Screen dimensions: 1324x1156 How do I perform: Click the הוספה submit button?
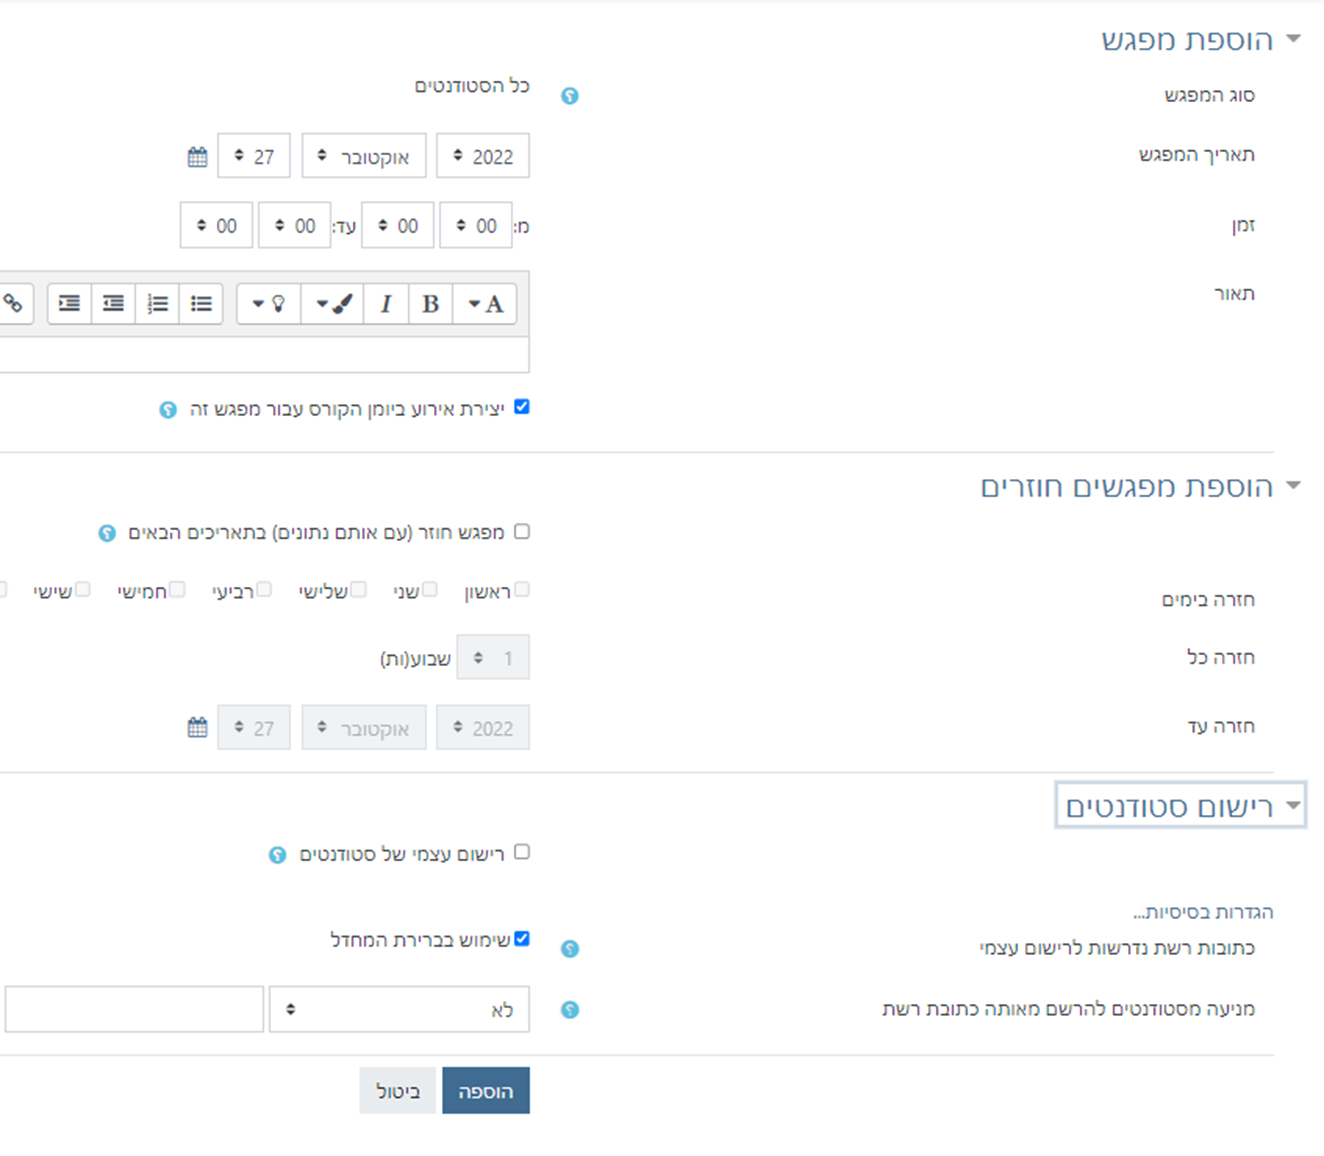[486, 1091]
